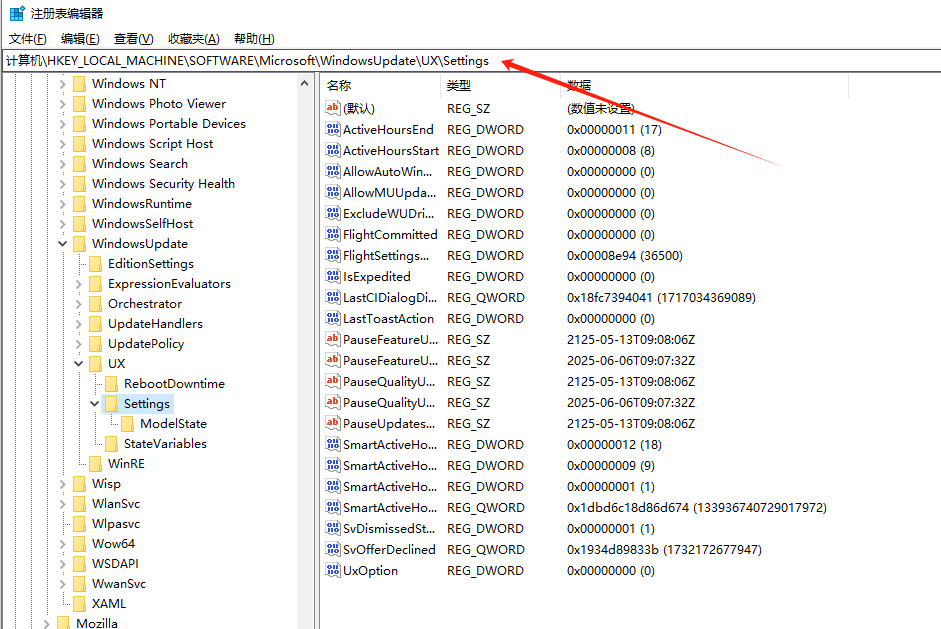Expand the Mozilla key
Viewport: 941px width, 629px height.
click(x=46, y=624)
